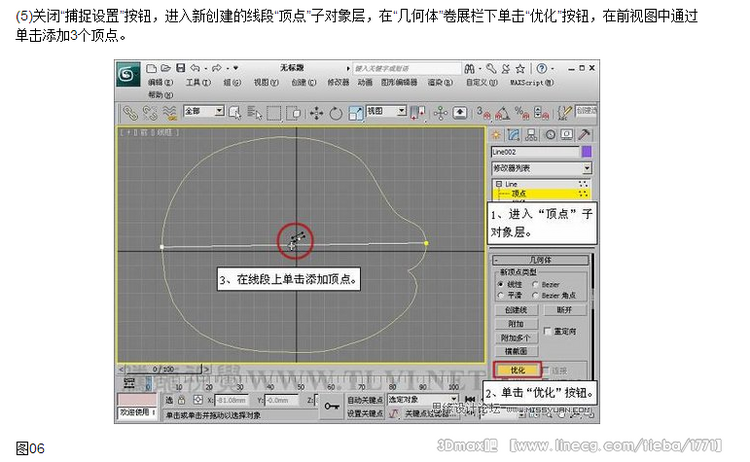Open the 创建(C) menu
The width and height of the screenshot is (750, 462).
tap(304, 83)
